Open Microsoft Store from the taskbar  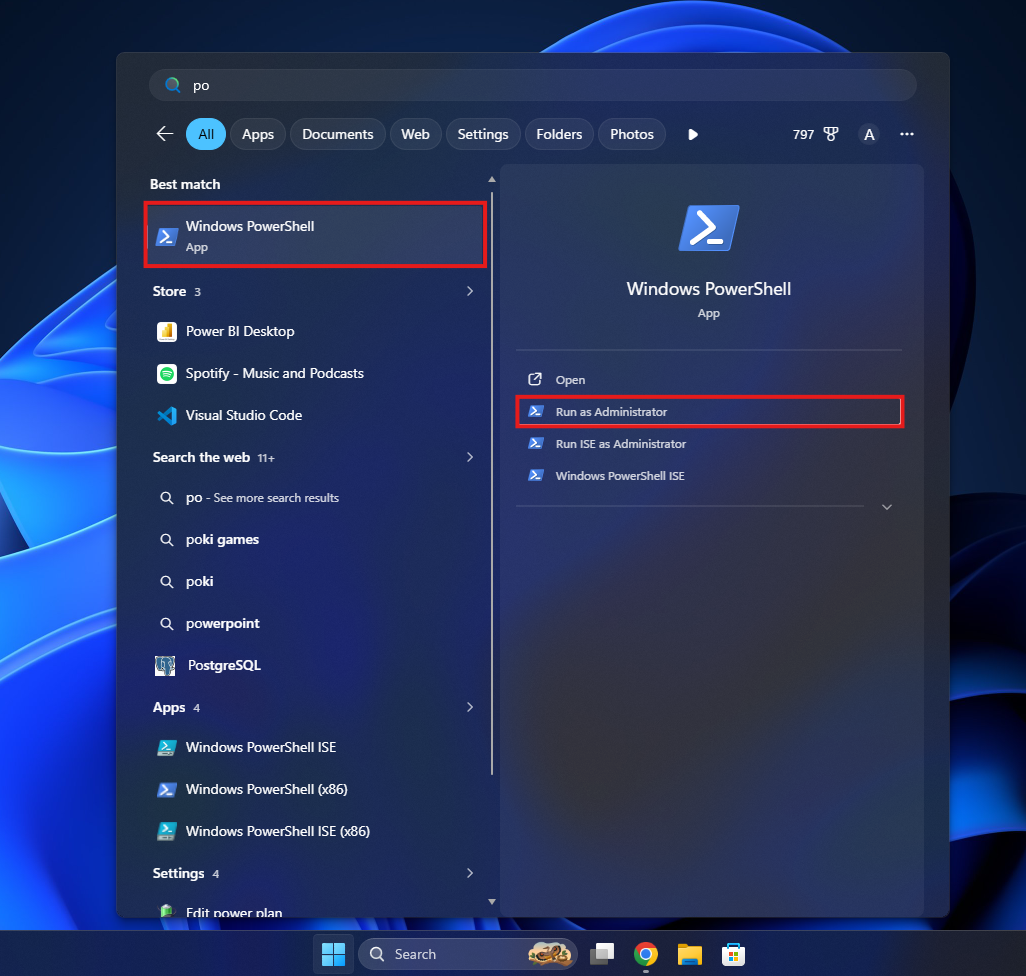[x=735, y=954]
